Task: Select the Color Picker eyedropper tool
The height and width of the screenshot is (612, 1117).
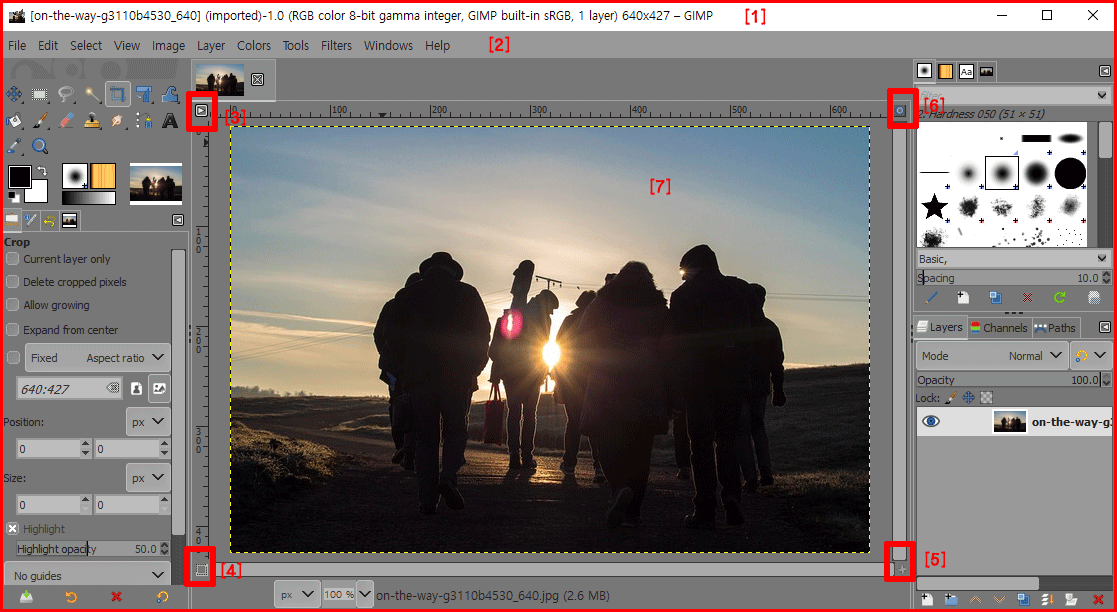Action: [x=14, y=146]
